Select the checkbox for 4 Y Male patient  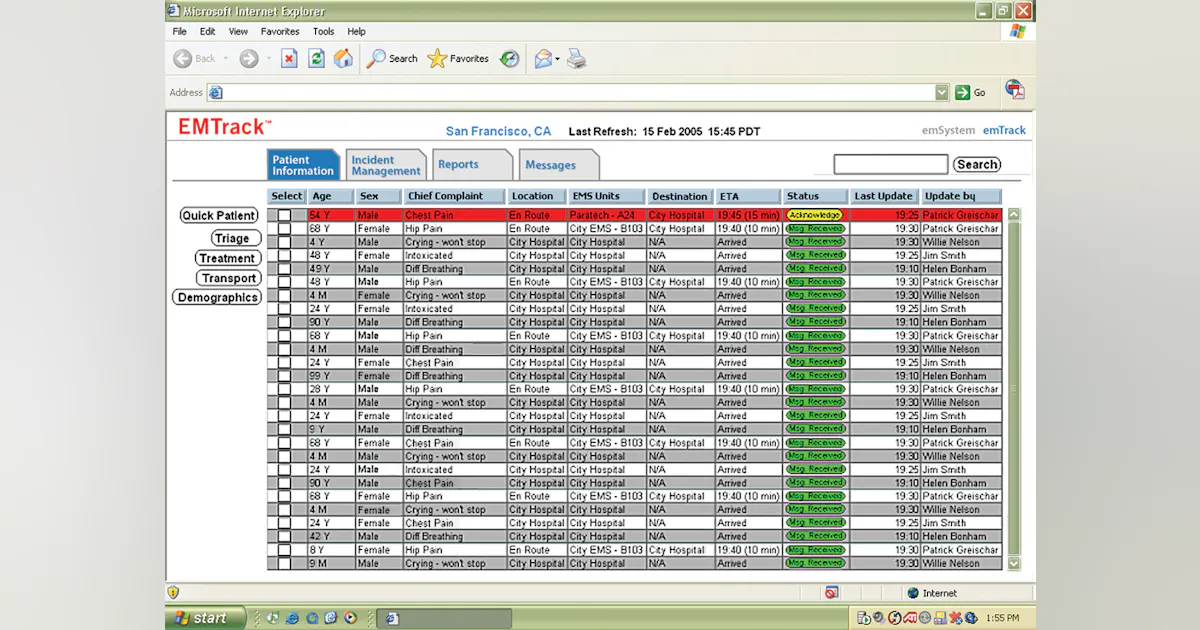tap(284, 242)
